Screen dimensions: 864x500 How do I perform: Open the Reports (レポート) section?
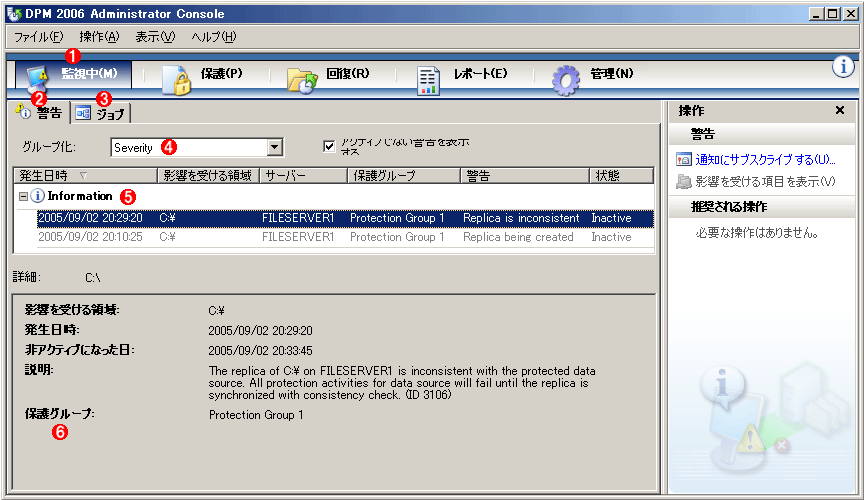coord(462,79)
